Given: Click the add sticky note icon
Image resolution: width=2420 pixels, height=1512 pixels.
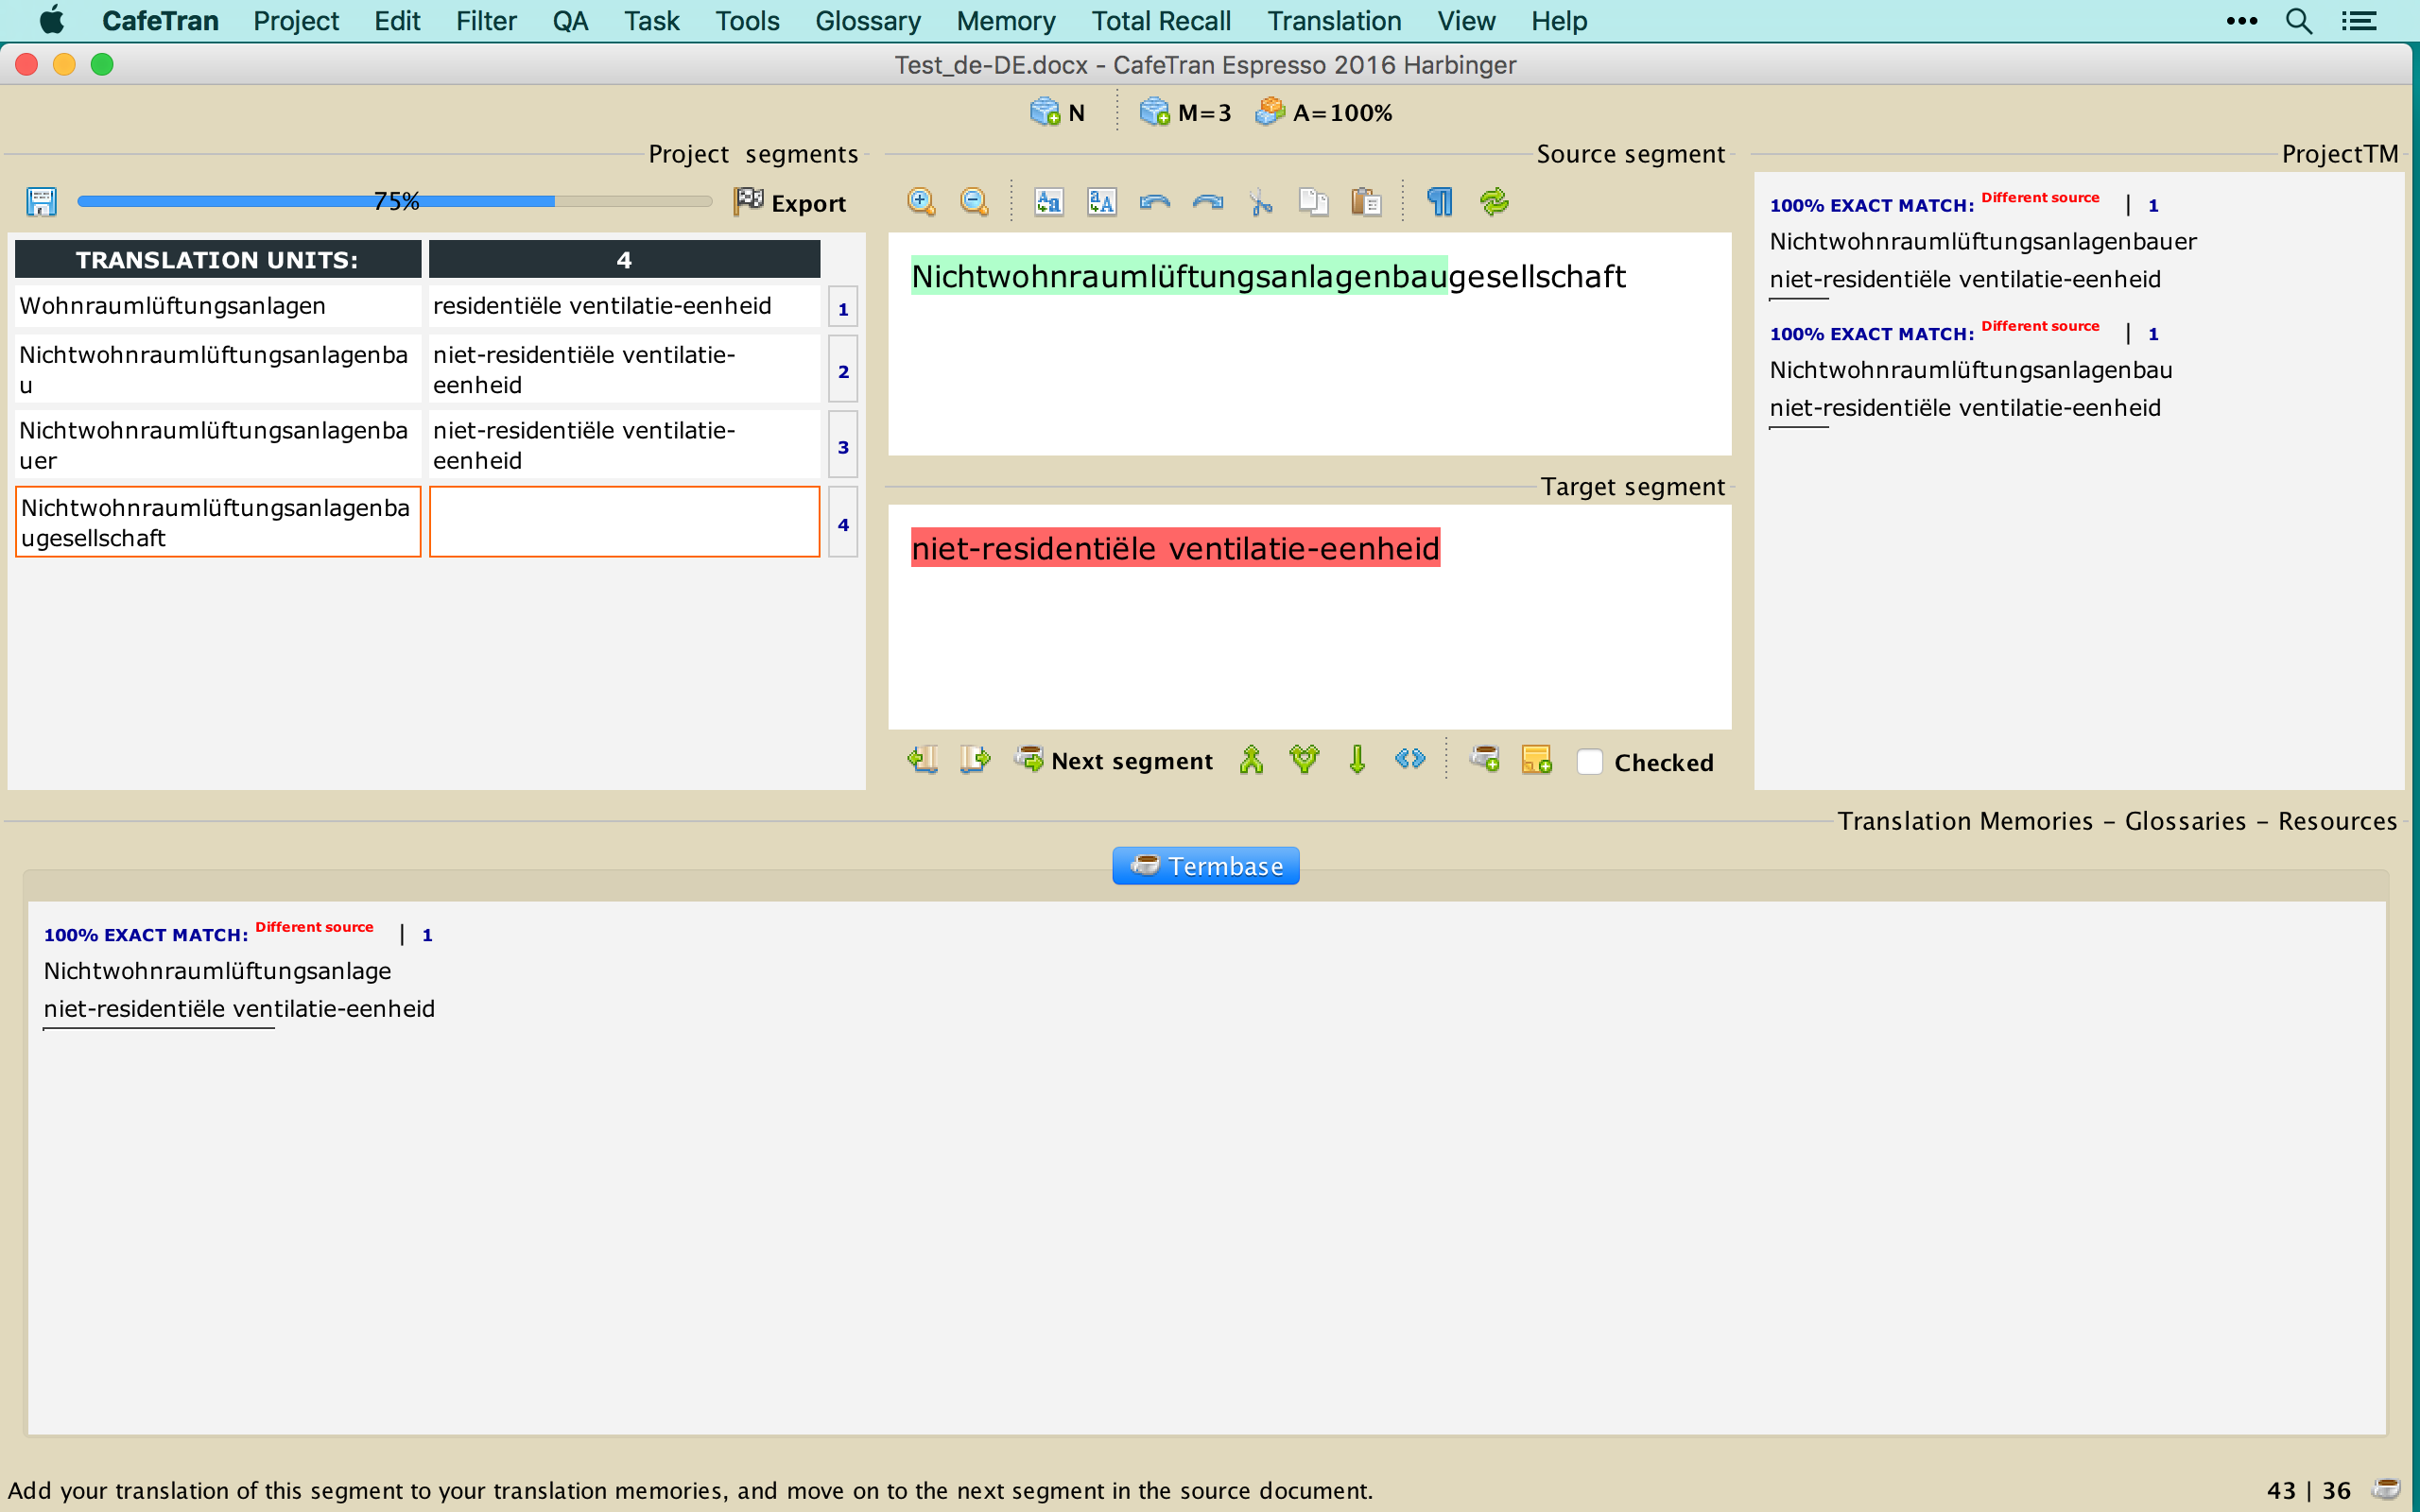Looking at the screenshot, I should point(1535,761).
